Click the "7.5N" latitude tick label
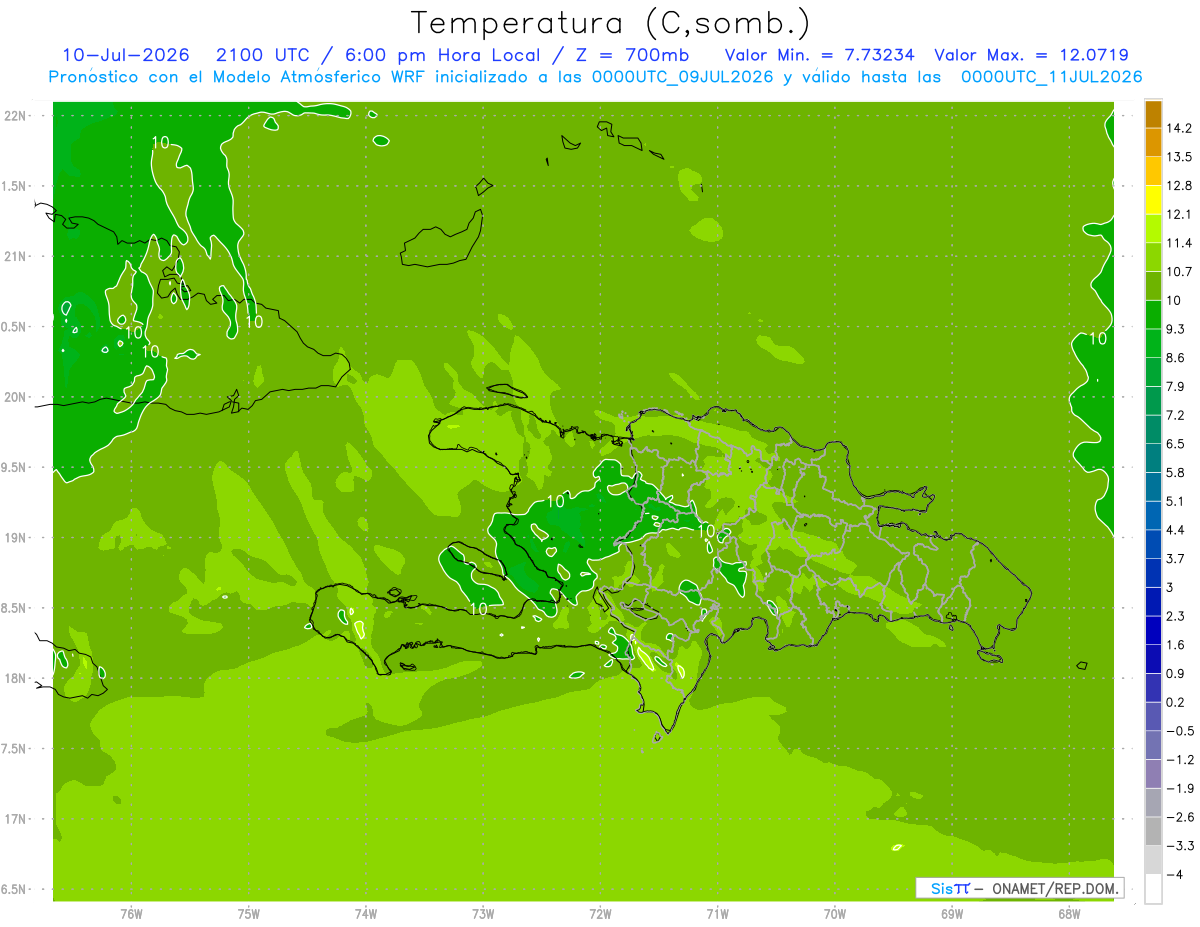 coord(15,749)
